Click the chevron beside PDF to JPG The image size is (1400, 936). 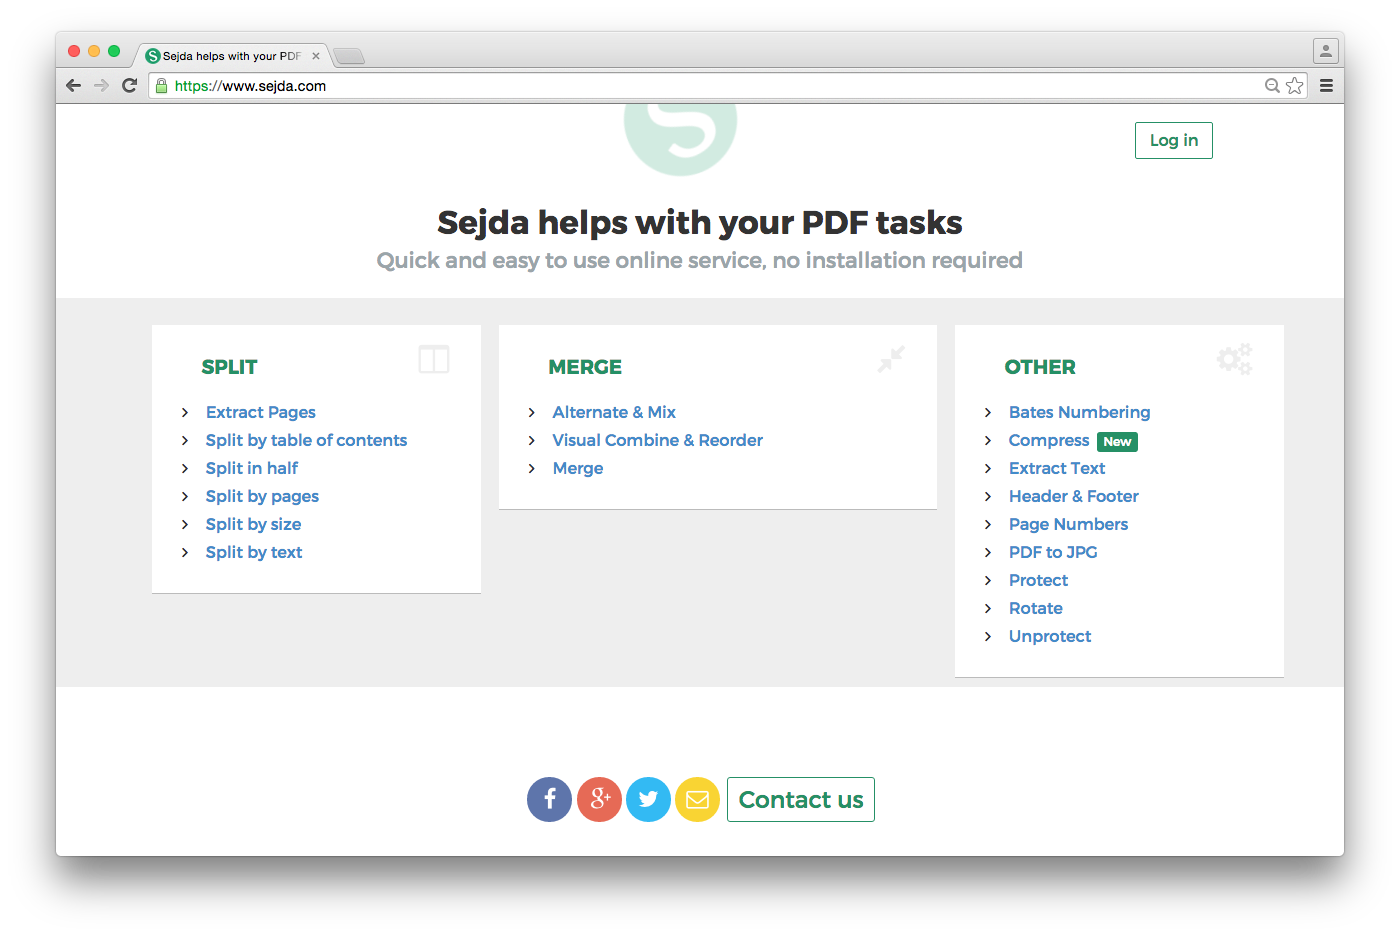pos(988,552)
